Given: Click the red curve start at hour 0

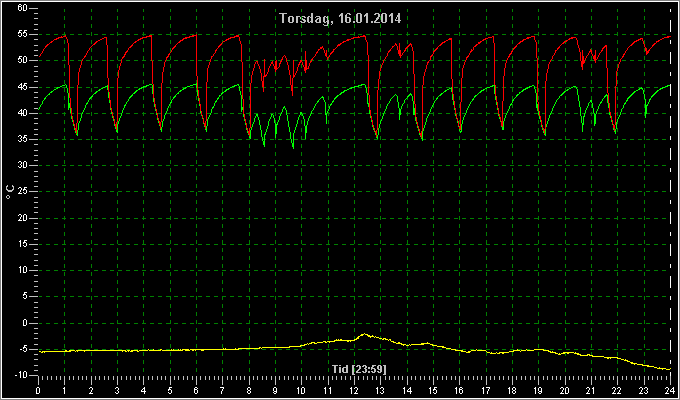Looking at the screenshot, I should pyautogui.click(x=39, y=56).
